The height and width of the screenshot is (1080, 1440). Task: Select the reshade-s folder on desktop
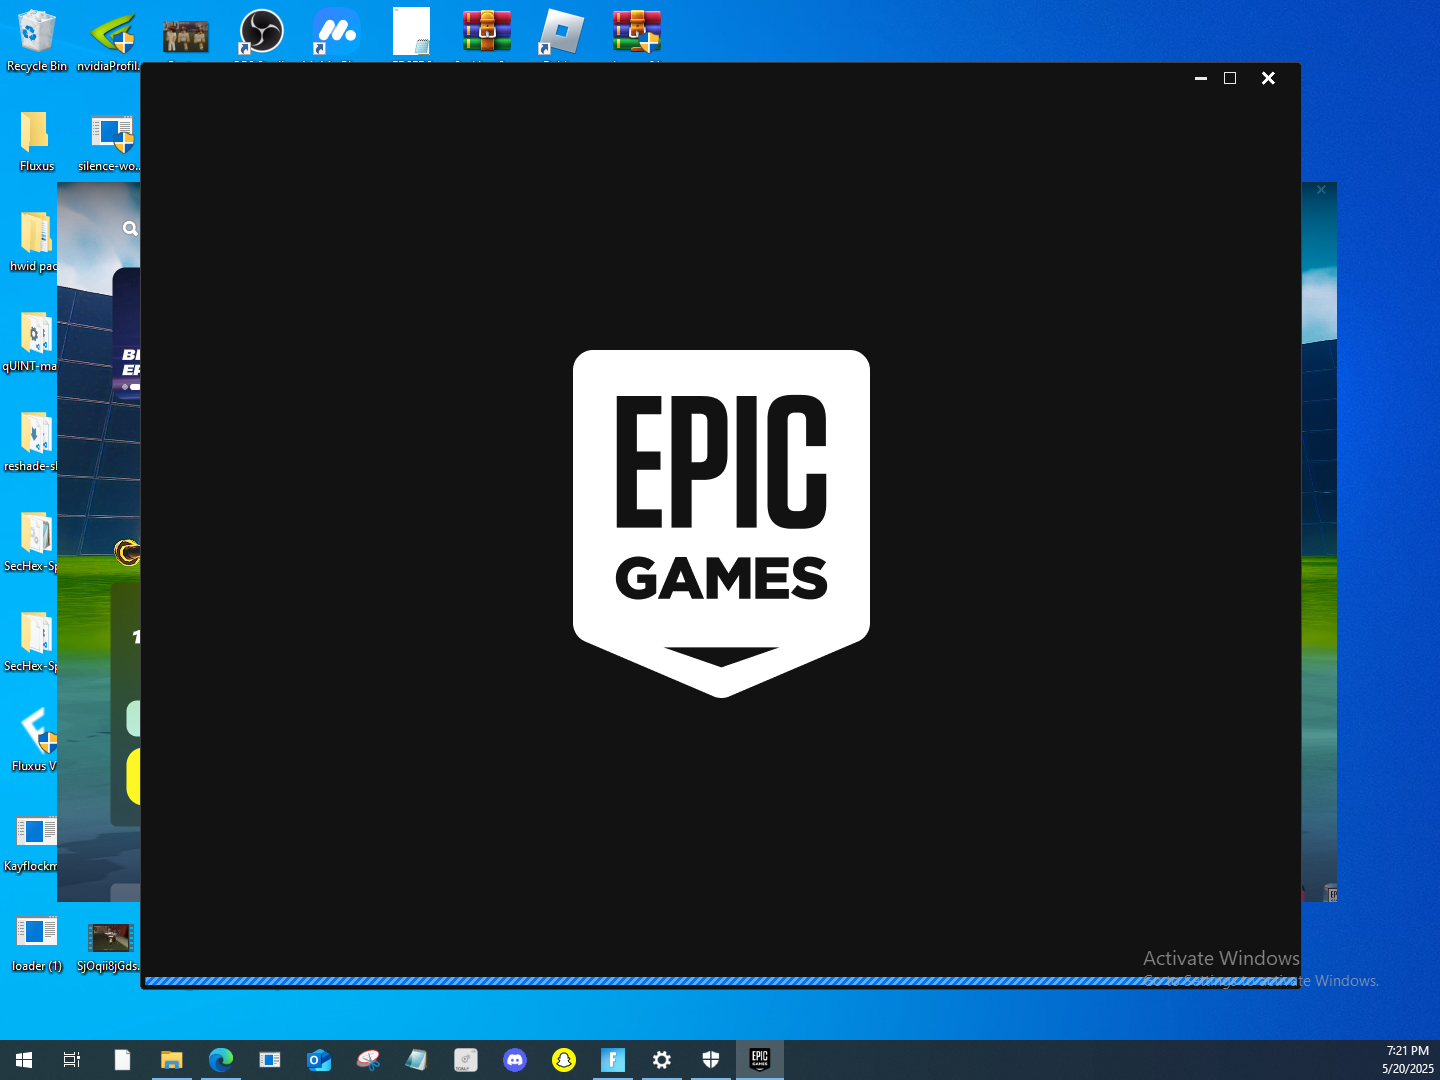pyautogui.click(x=31, y=441)
